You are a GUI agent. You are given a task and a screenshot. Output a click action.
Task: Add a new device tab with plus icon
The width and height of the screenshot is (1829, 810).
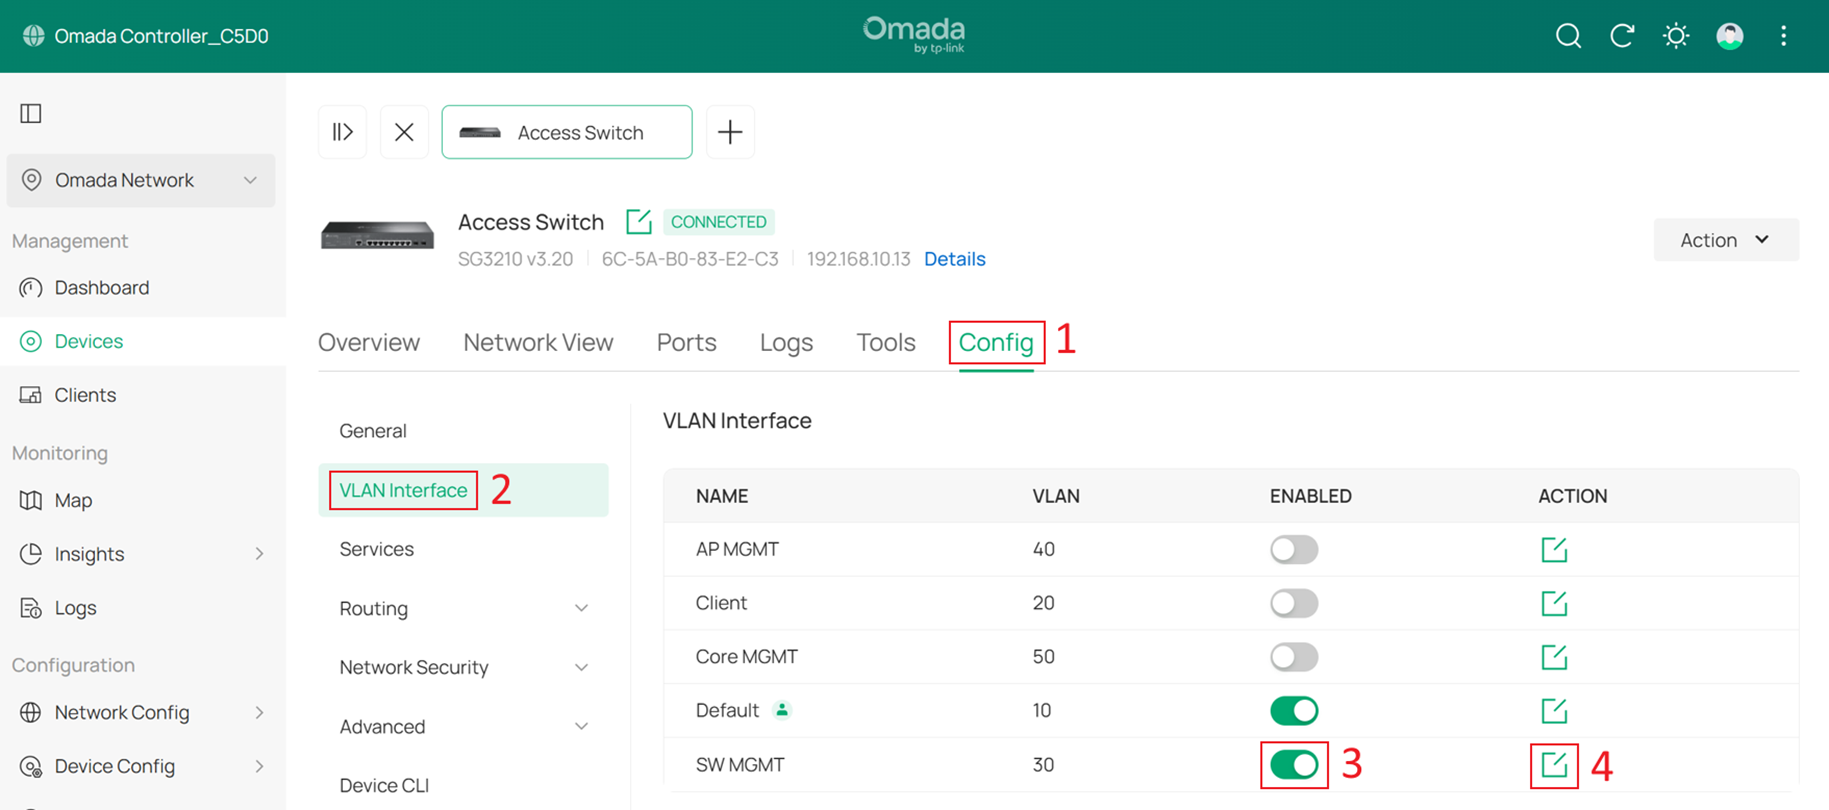tap(730, 132)
